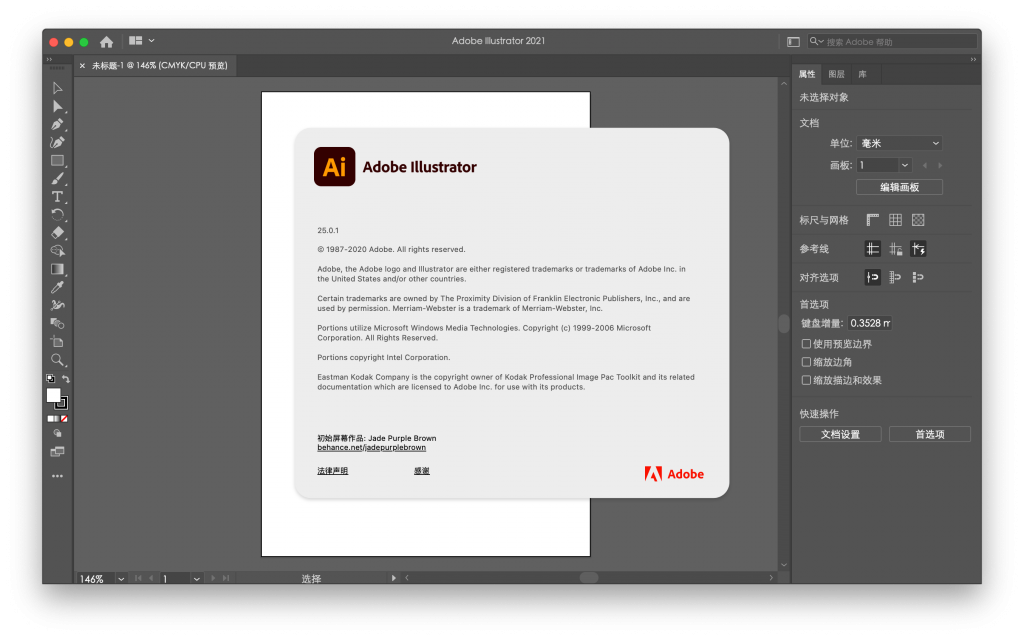The height and width of the screenshot is (640, 1024).
Task: Show the grid icon
Action: coord(895,220)
